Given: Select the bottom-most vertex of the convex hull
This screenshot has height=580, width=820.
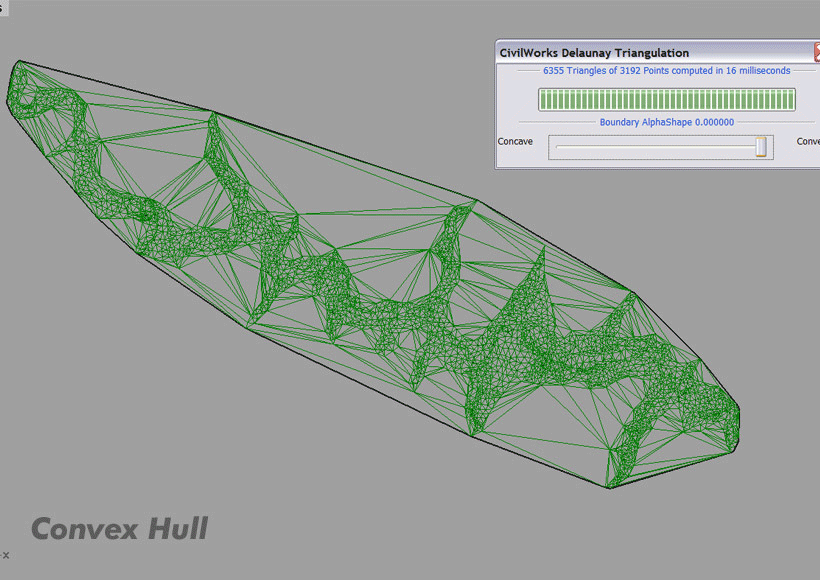Looking at the screenshot, I should pyautogui.click(x=610, y=488).
